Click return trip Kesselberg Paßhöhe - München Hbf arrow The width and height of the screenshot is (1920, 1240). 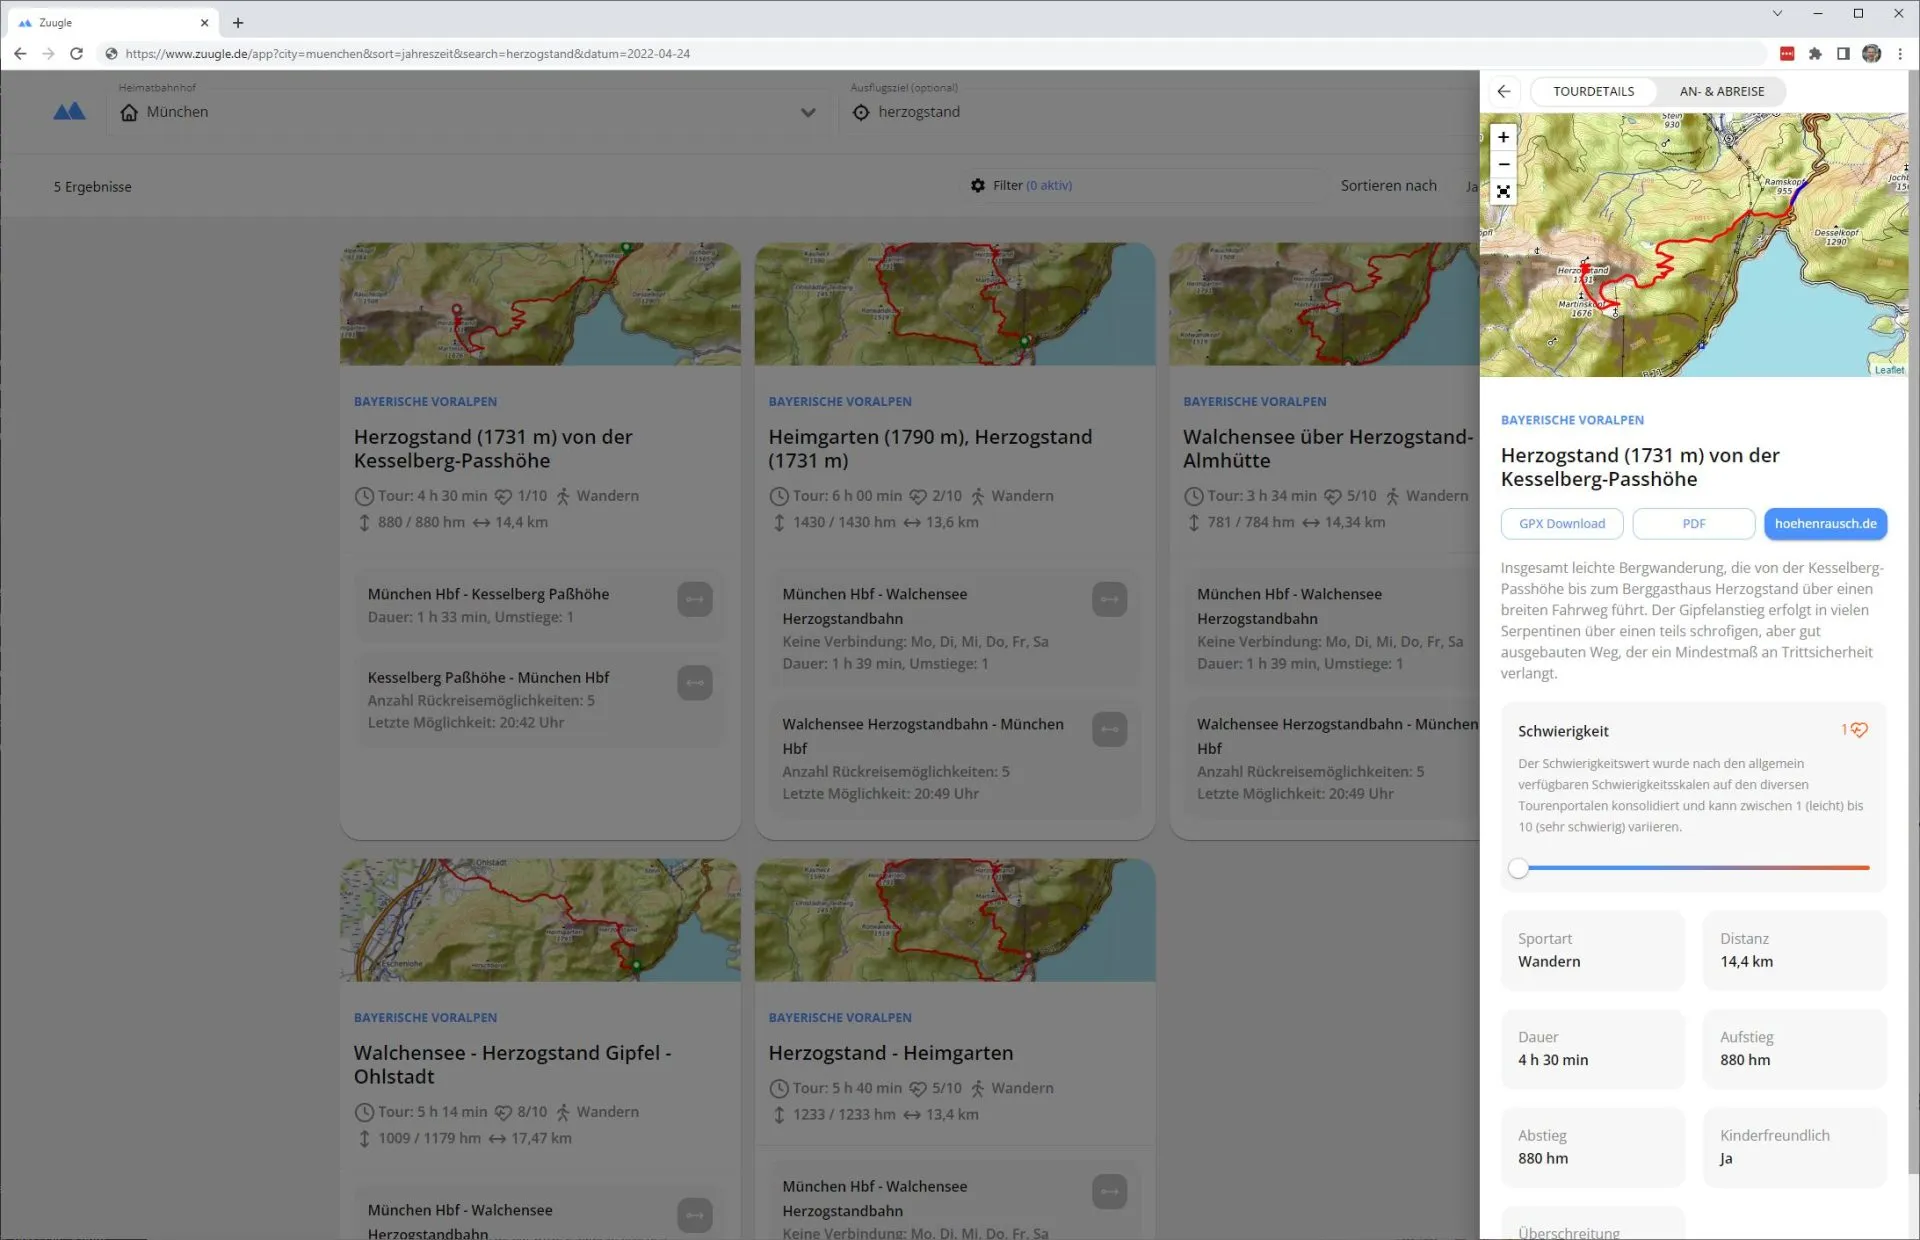(x=694, y=683)
